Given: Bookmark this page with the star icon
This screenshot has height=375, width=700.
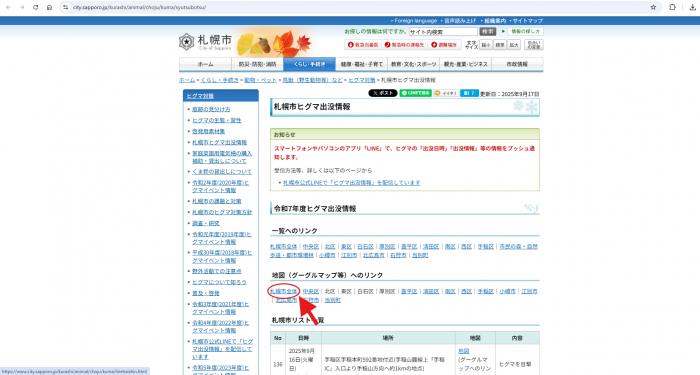Looking at the screenshot, I should [x=653, y=7].
